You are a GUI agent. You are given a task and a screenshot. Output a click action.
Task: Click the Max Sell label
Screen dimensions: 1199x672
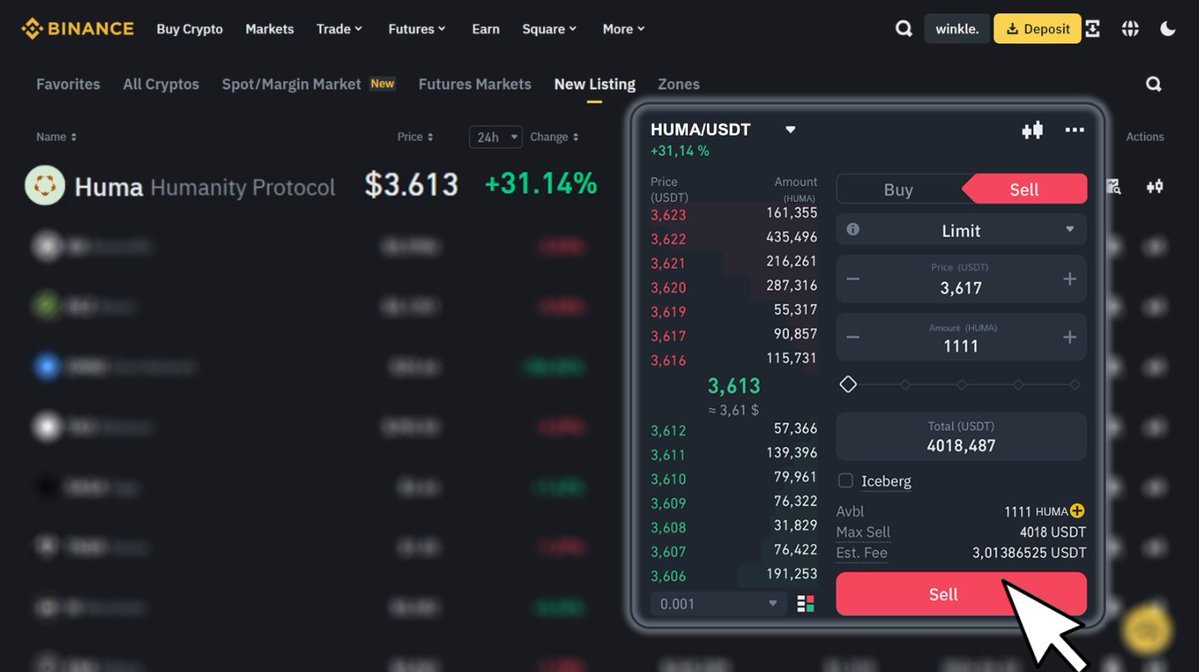[863, 532]
